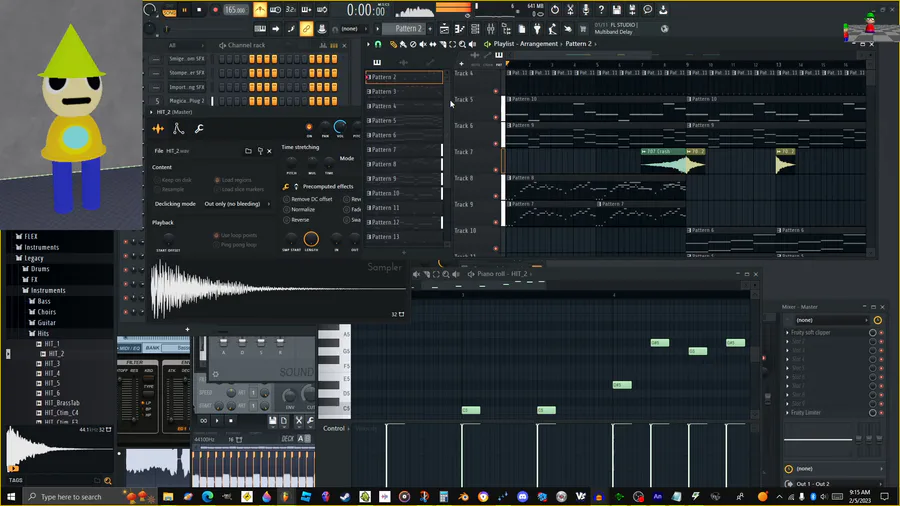Toggle the metronome icon
This screenshot has height=506, width=900.
[260, 10]
